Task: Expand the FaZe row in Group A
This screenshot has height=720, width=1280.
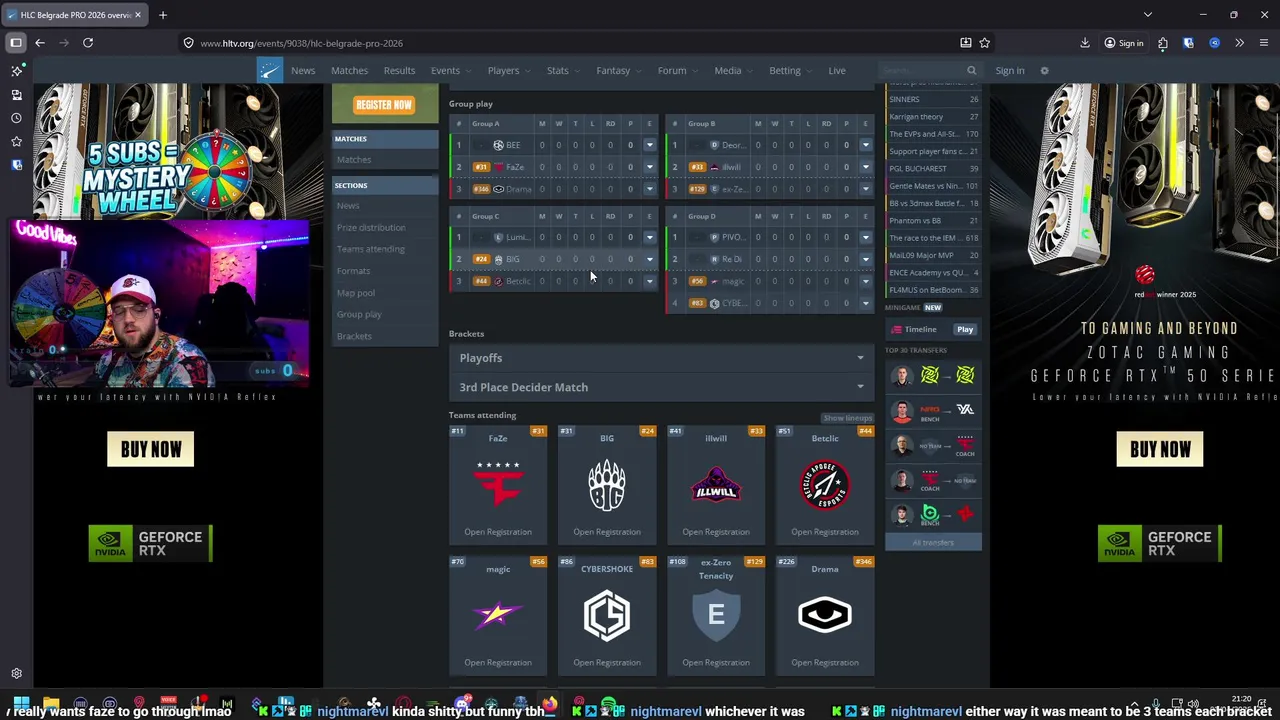Action: click(649, 167)
